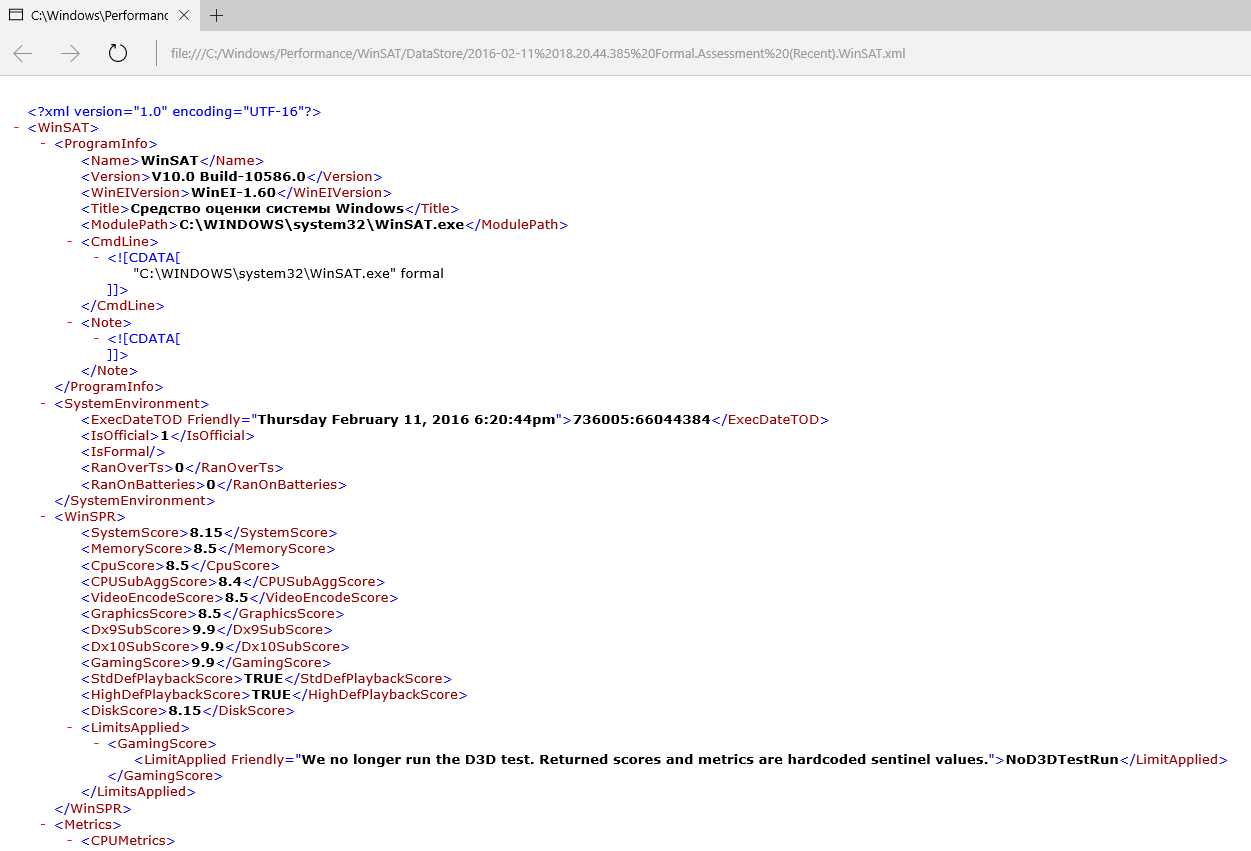Collapse the CPUMetrics node
Image resolution: width=1251 pixels, height=851 pixels.
[x=71, y=841]
